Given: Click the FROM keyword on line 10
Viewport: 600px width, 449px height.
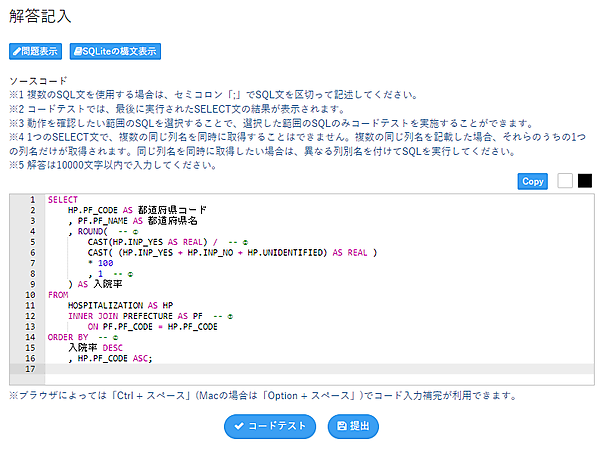Looking at the screenshot, I should click(58, 295).
